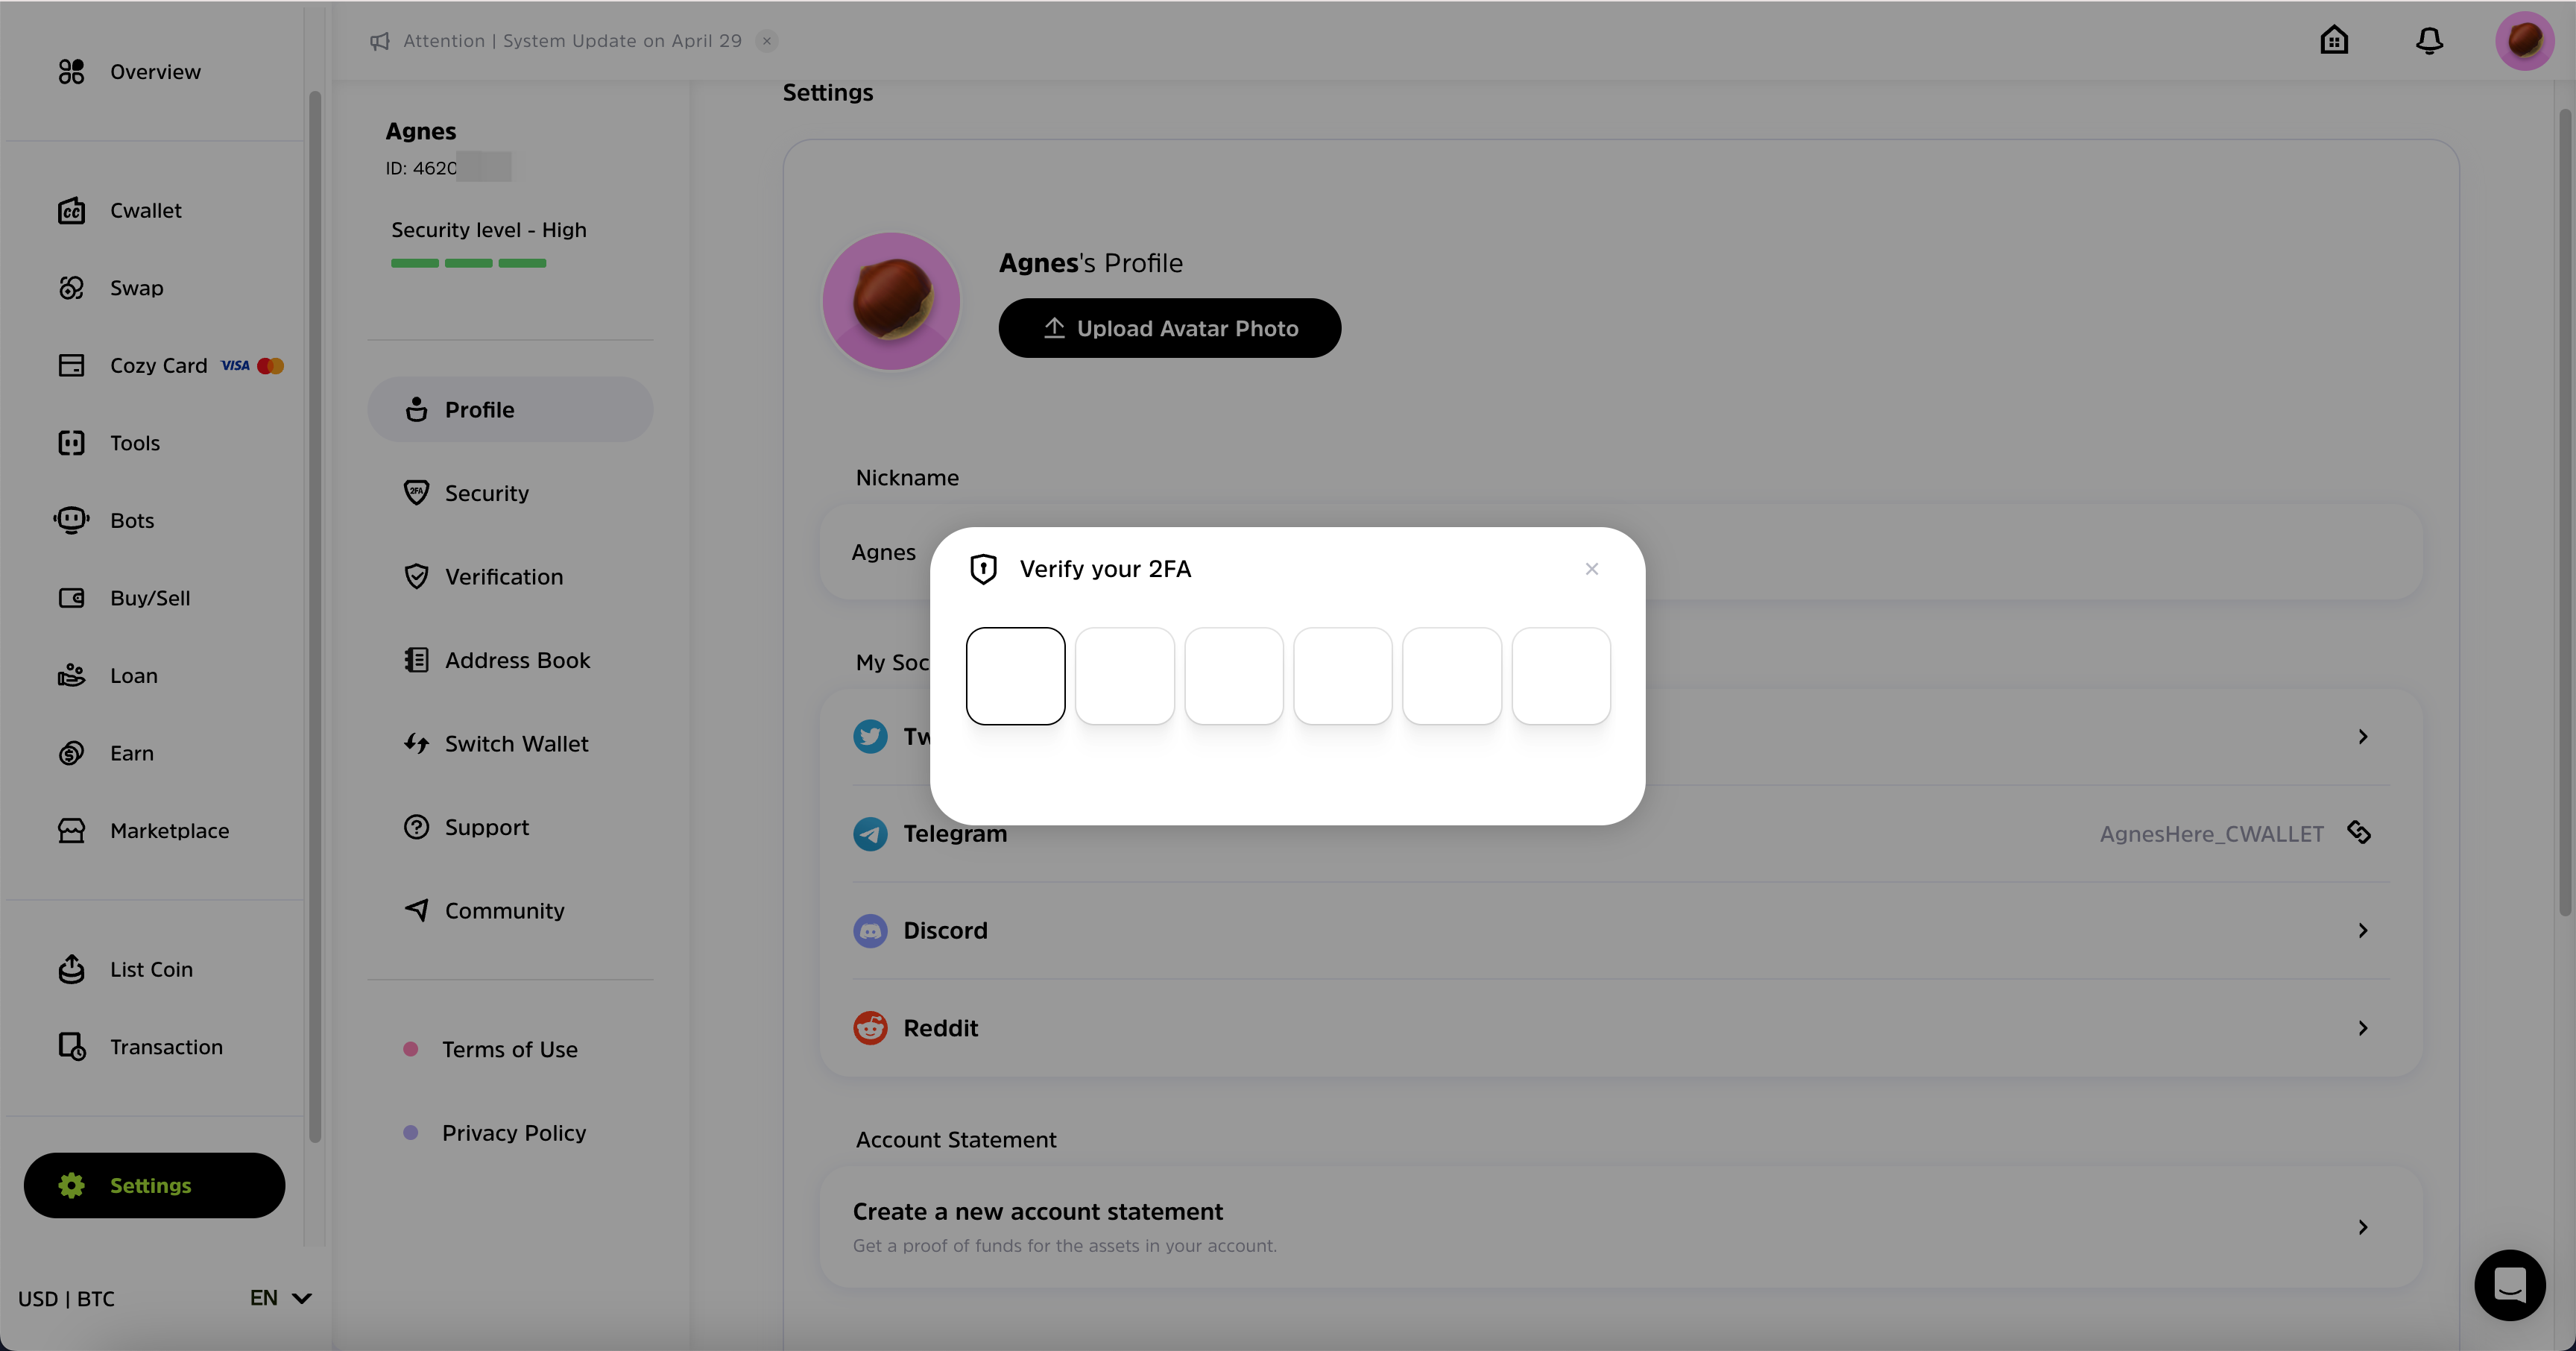Dismiss the system update announcement
The image size is (2576, 1351).
click(767, 41)
